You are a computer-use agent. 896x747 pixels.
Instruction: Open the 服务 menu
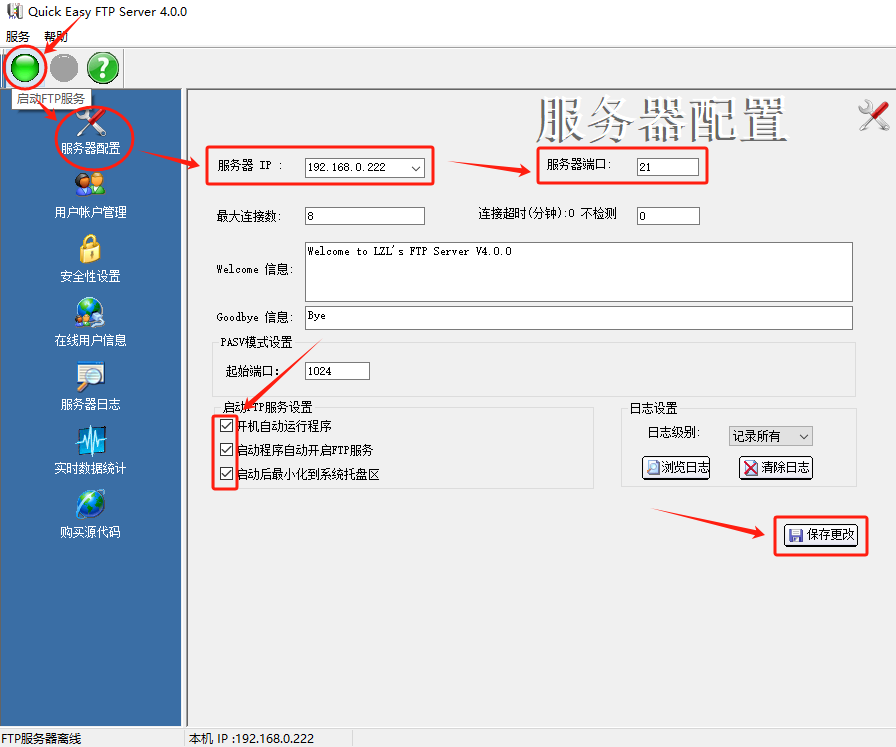pos(17,36)
